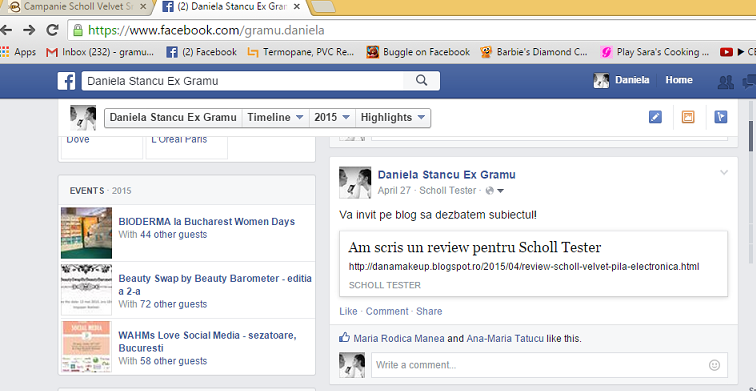The width and height of the screenshot is (756, 391).
Task: Click the Facebook search input field
Action: [243, 81]
